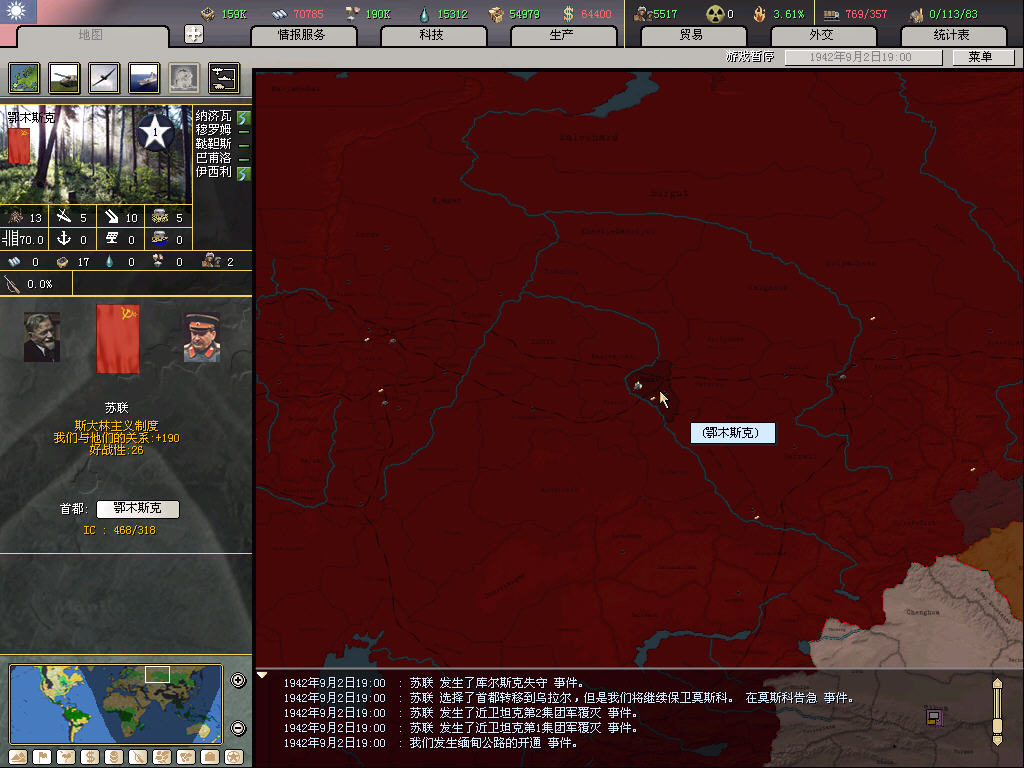The image size is (1024, 768).
Task: Toggle the flag political map mode
Action: pos(42,757)
